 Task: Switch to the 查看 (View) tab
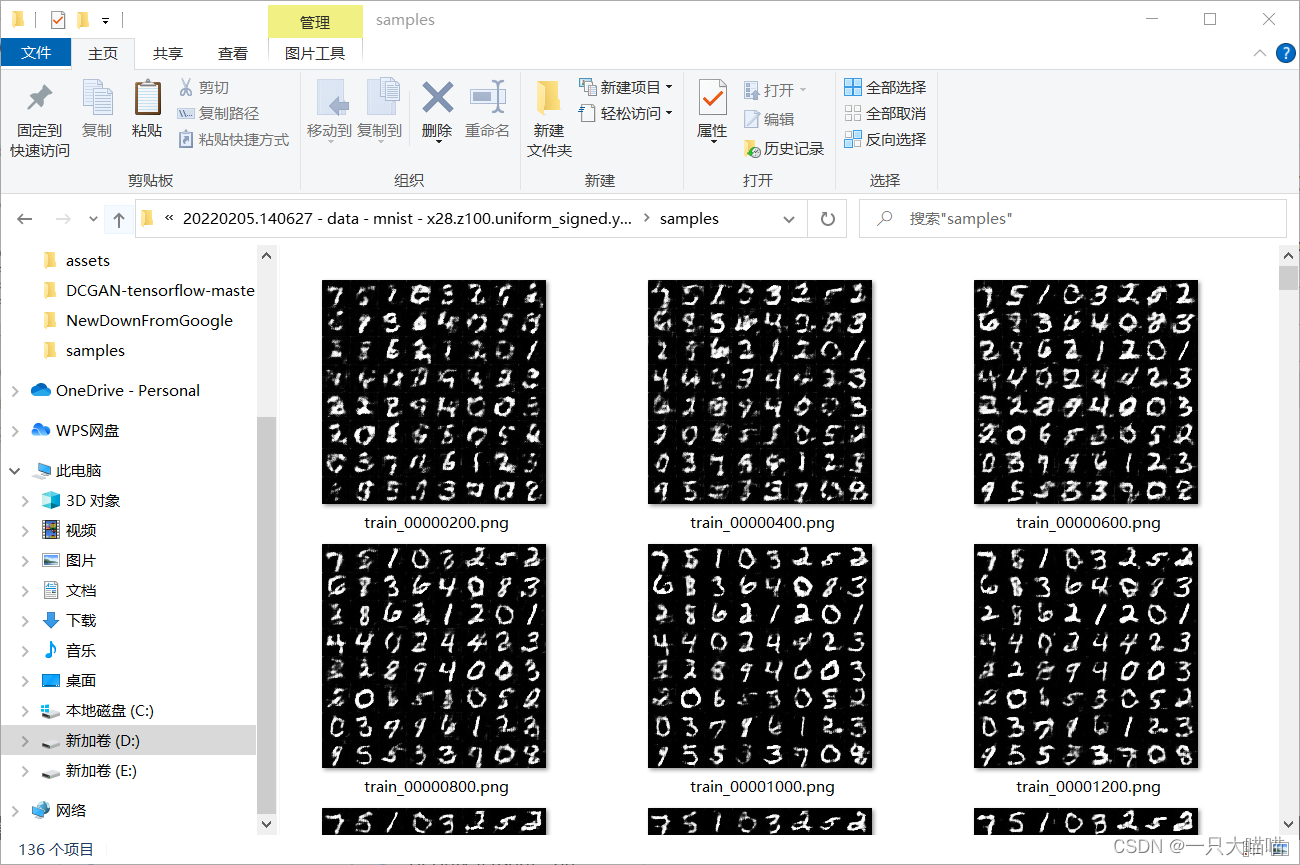[233, 53]
